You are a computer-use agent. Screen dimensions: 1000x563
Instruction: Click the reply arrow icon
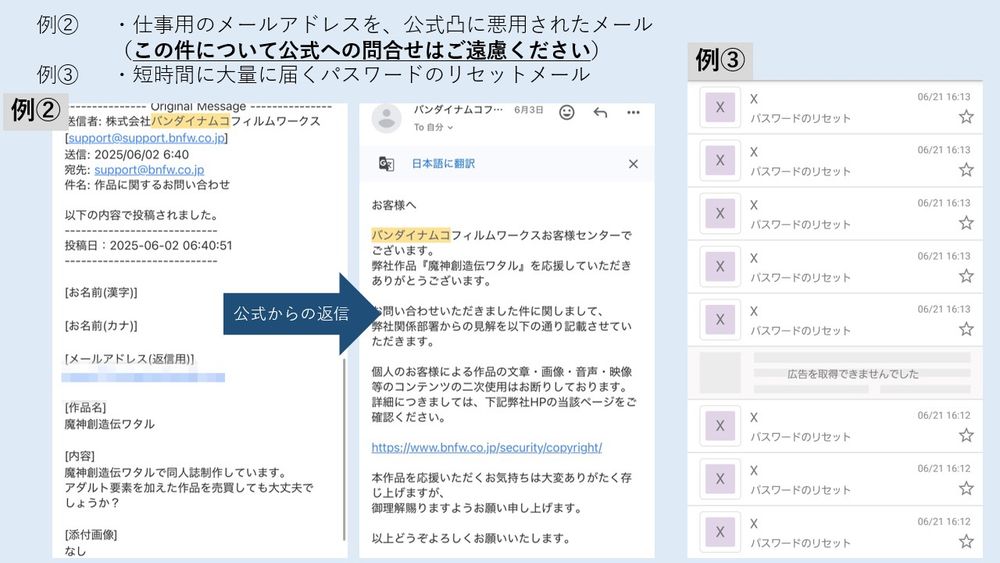click(x=600, y=113)
